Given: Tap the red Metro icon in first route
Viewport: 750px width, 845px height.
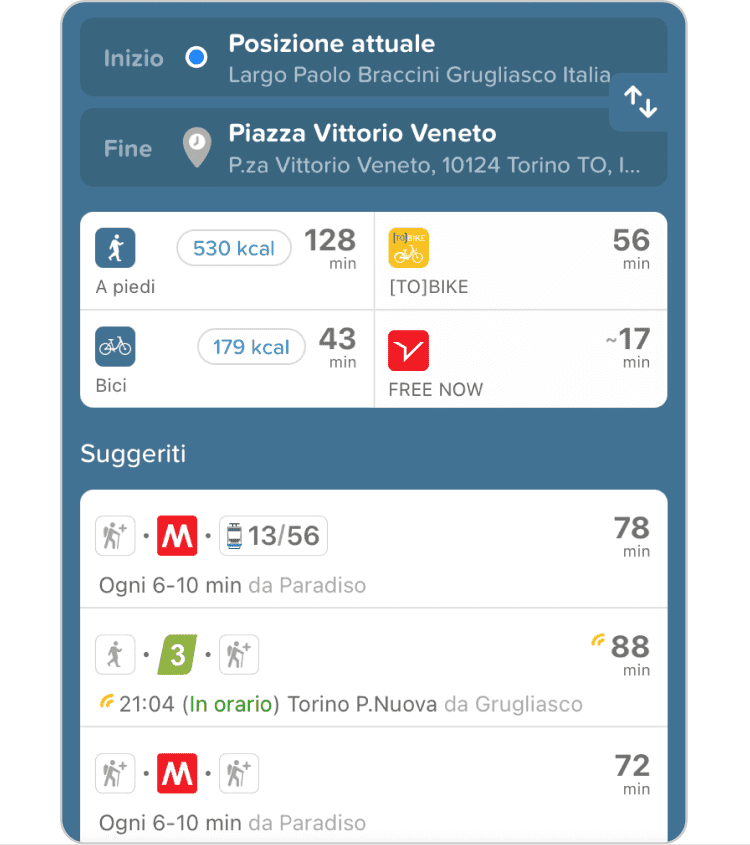Looking at the screenshot, I should pos(177,536).
